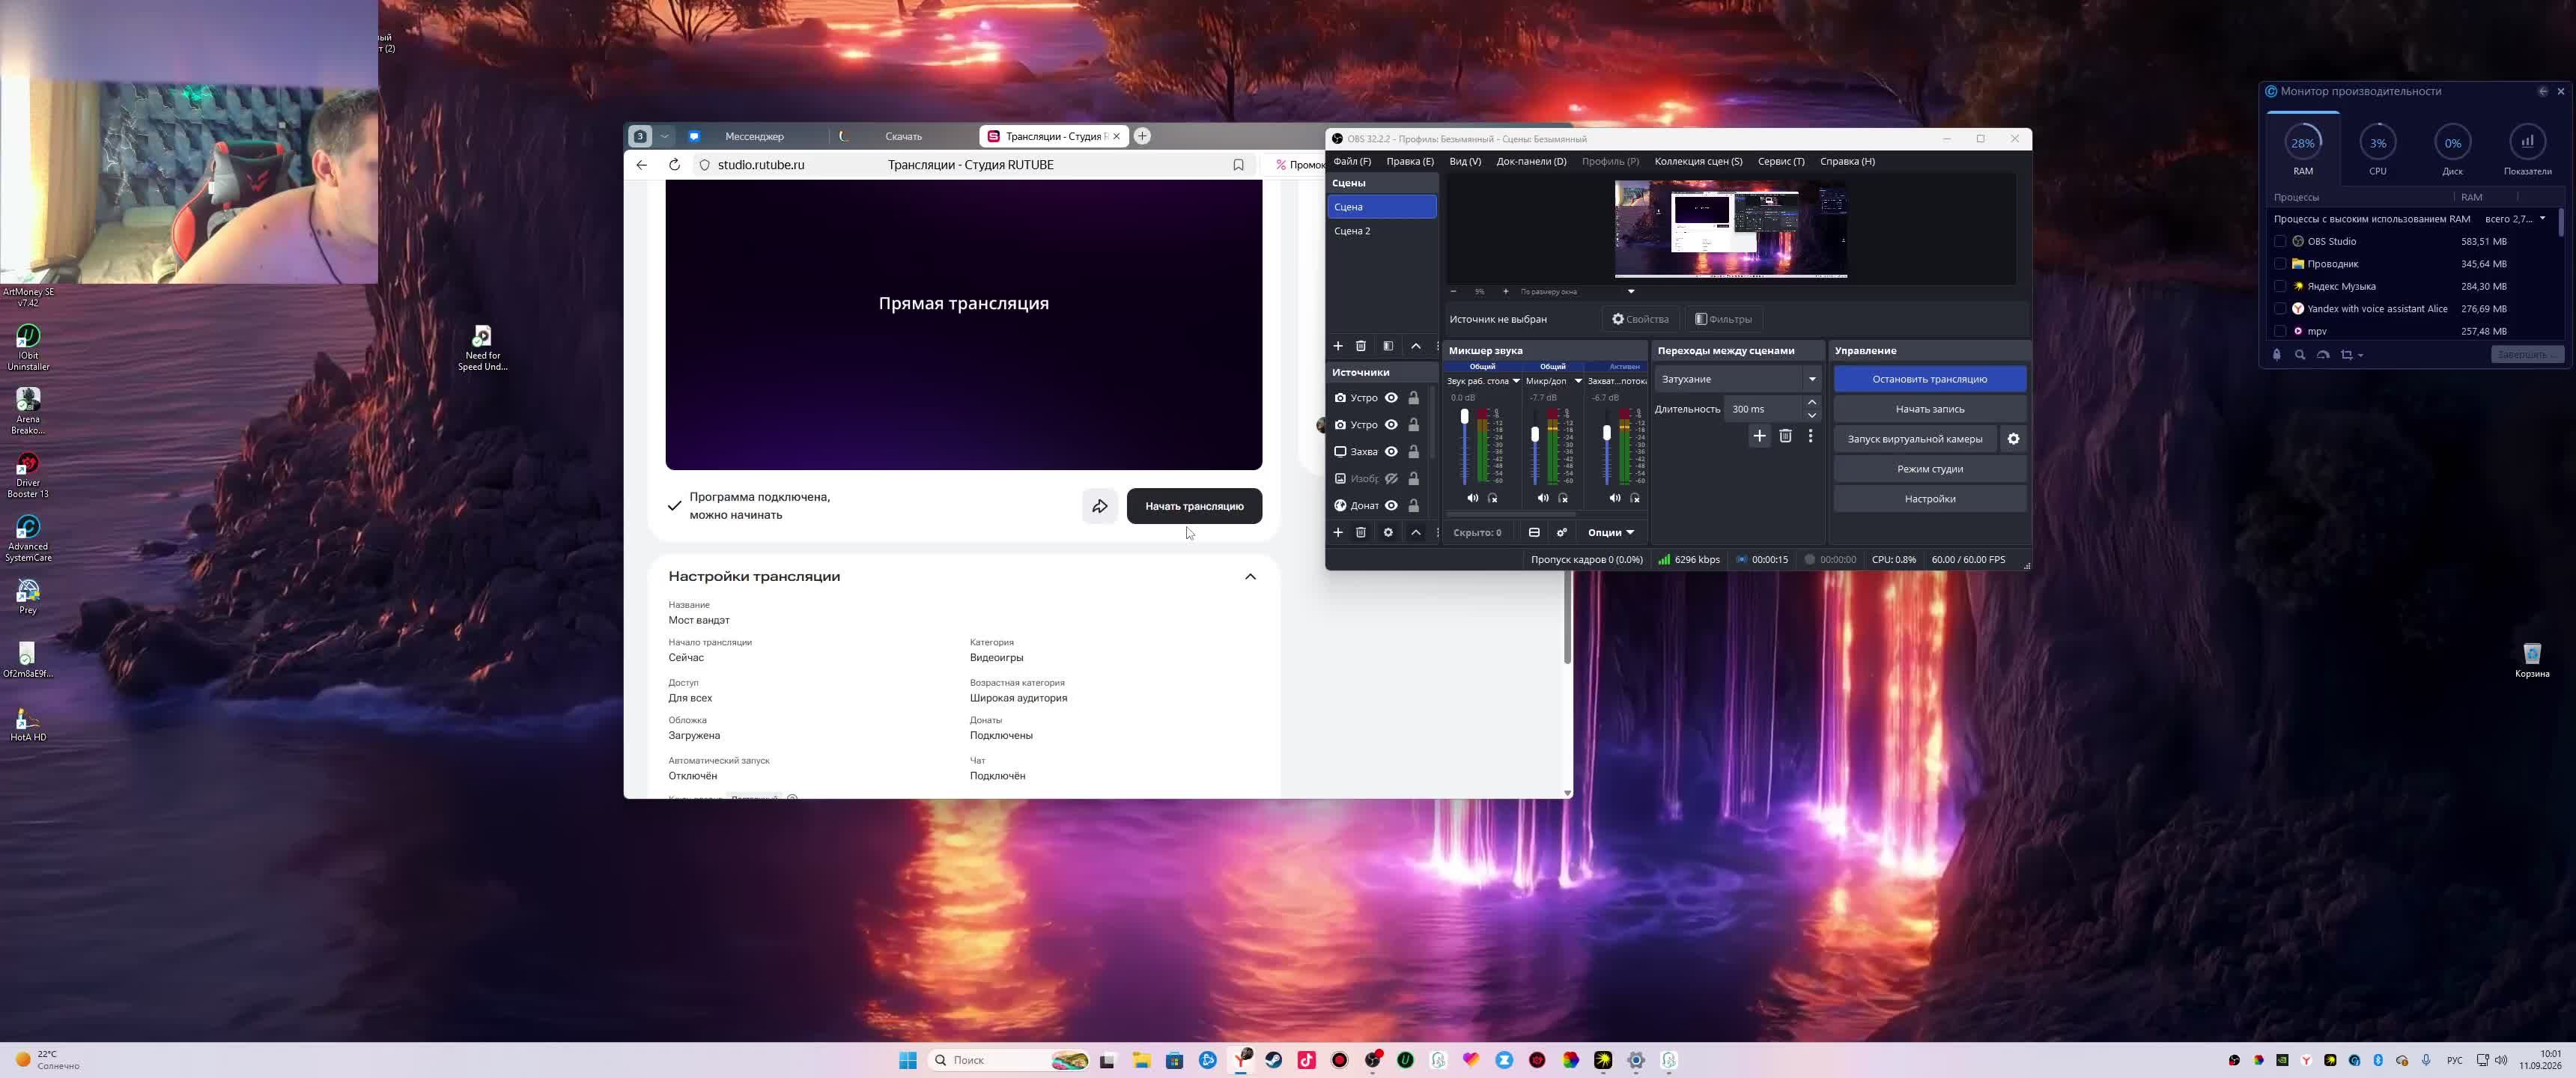Switch audio mixer layout icon

pos(1534,532)
